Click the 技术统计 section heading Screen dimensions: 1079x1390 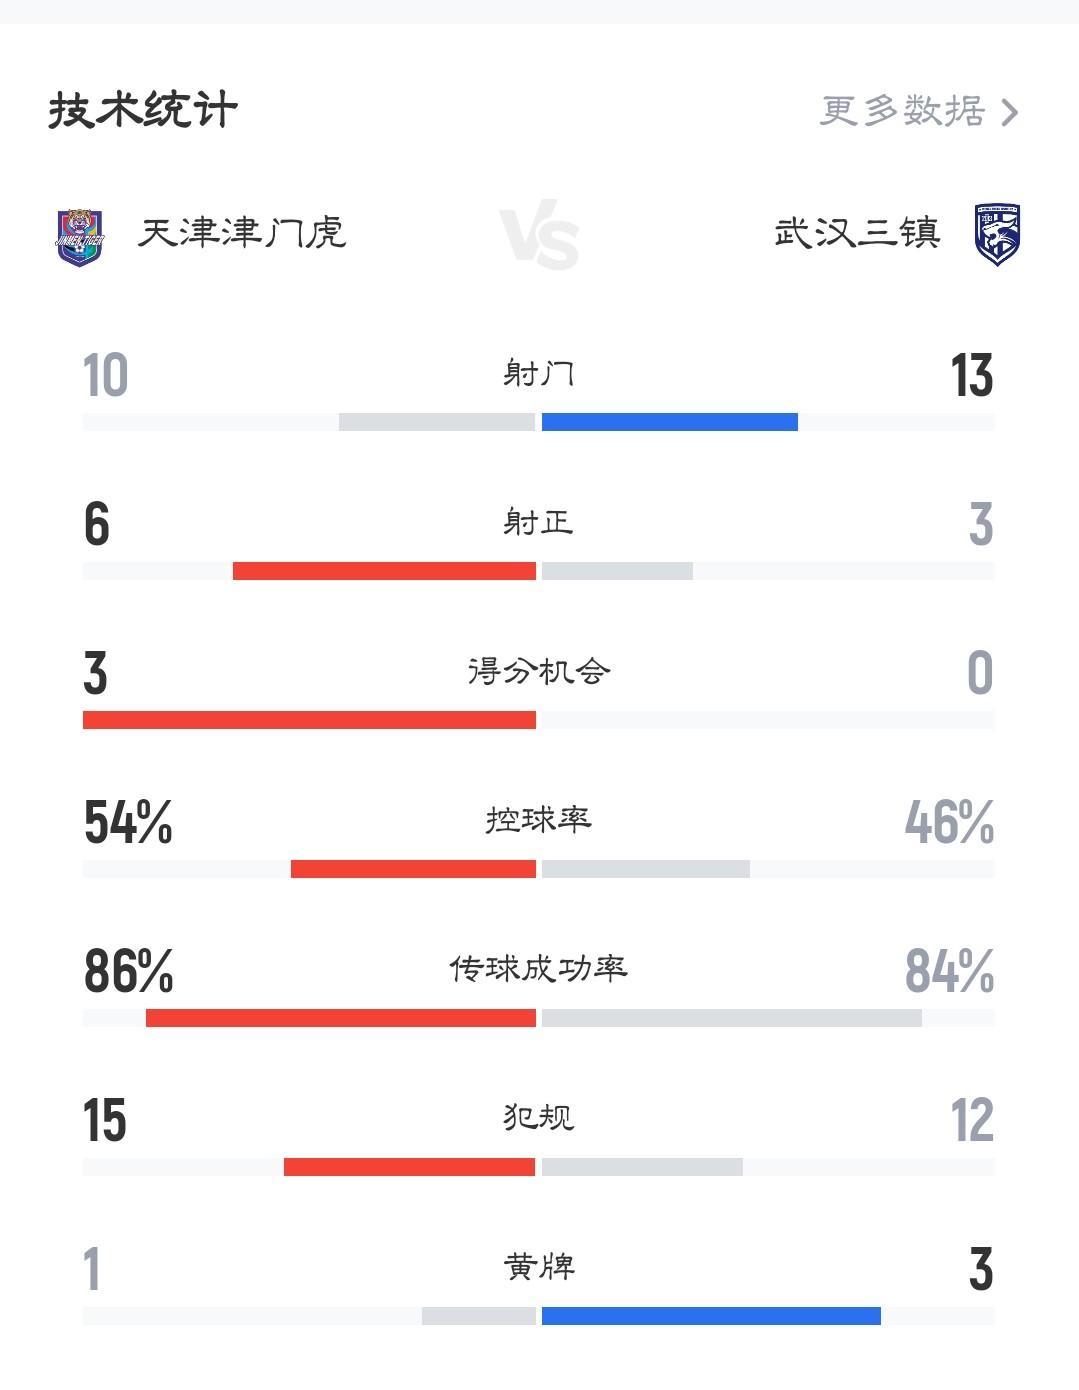143,110
